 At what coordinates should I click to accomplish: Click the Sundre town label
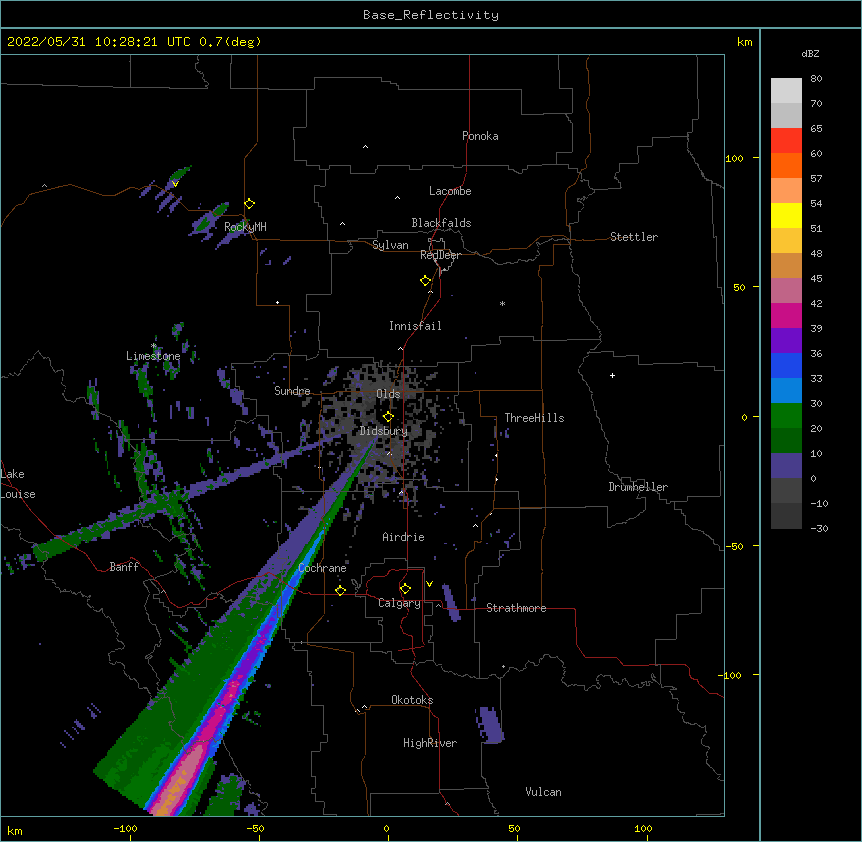click(292, 391)
